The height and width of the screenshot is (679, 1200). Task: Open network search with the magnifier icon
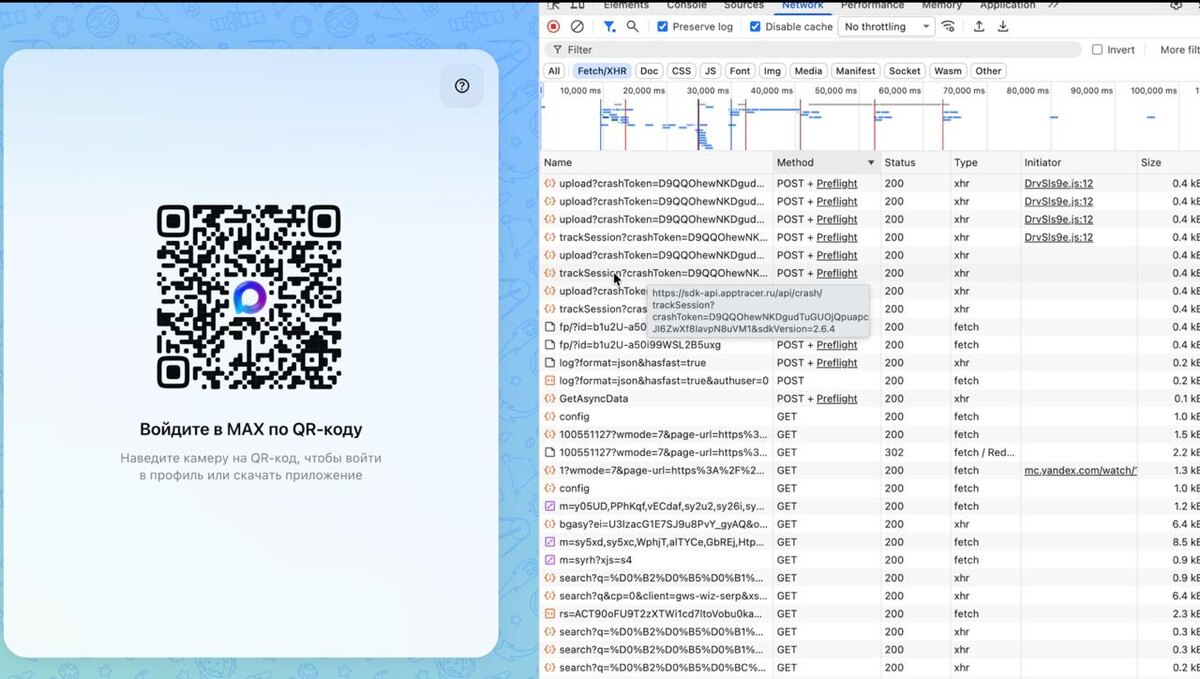point(632,27)
